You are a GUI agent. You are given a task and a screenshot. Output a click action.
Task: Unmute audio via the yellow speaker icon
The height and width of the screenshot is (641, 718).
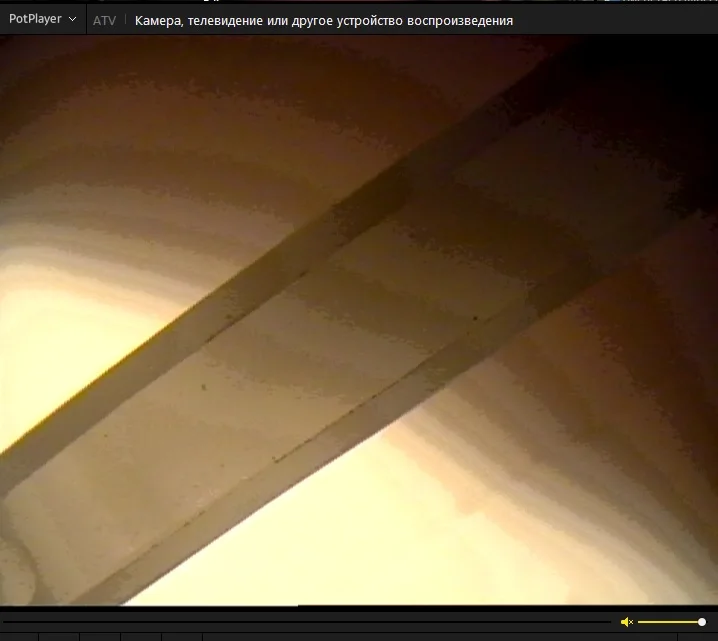tap(626, 622)
